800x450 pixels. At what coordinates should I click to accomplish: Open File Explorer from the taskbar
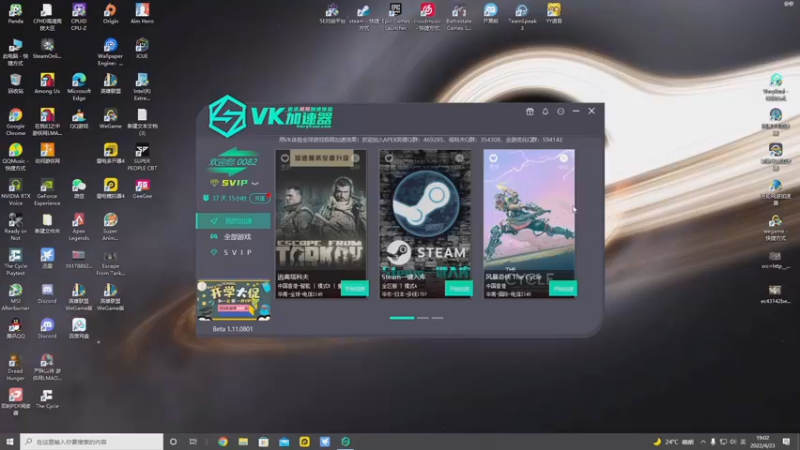point(243,442)
